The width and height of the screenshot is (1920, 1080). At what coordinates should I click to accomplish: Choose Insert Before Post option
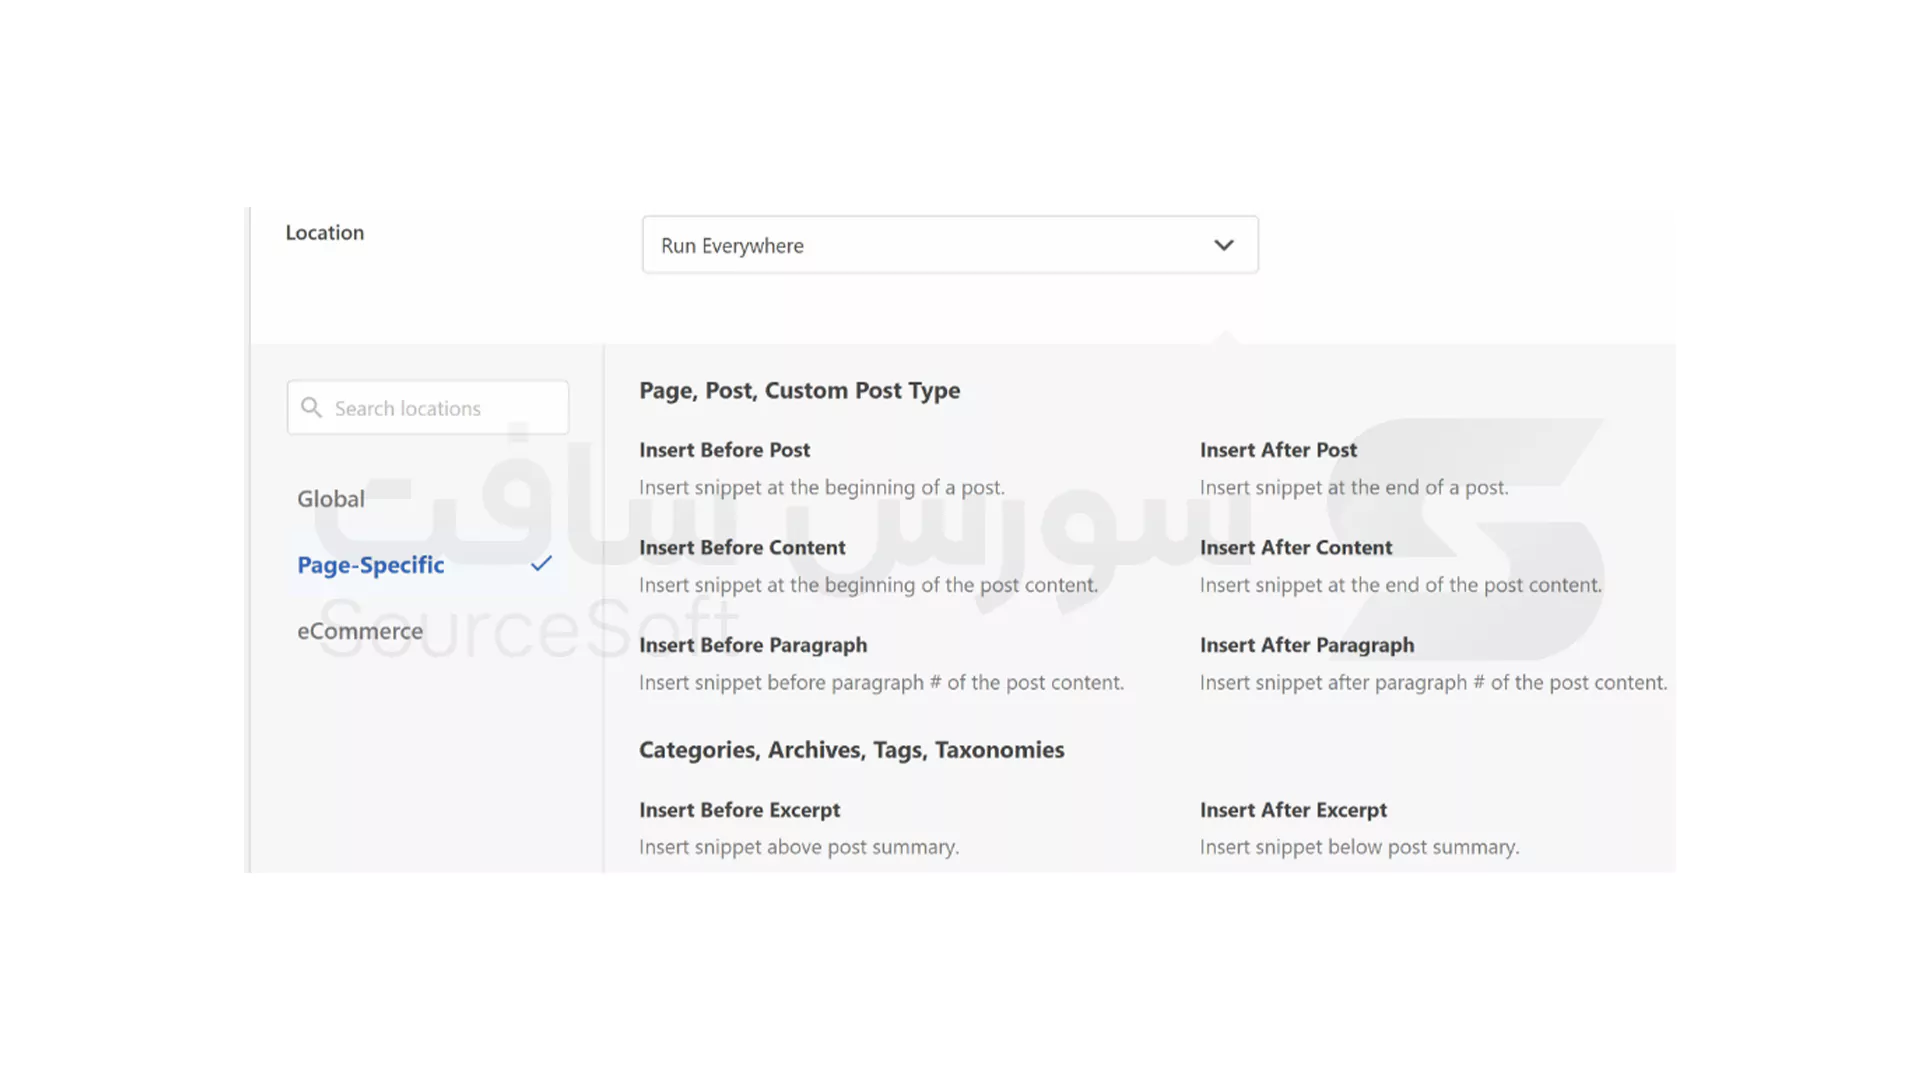point(725,450)
